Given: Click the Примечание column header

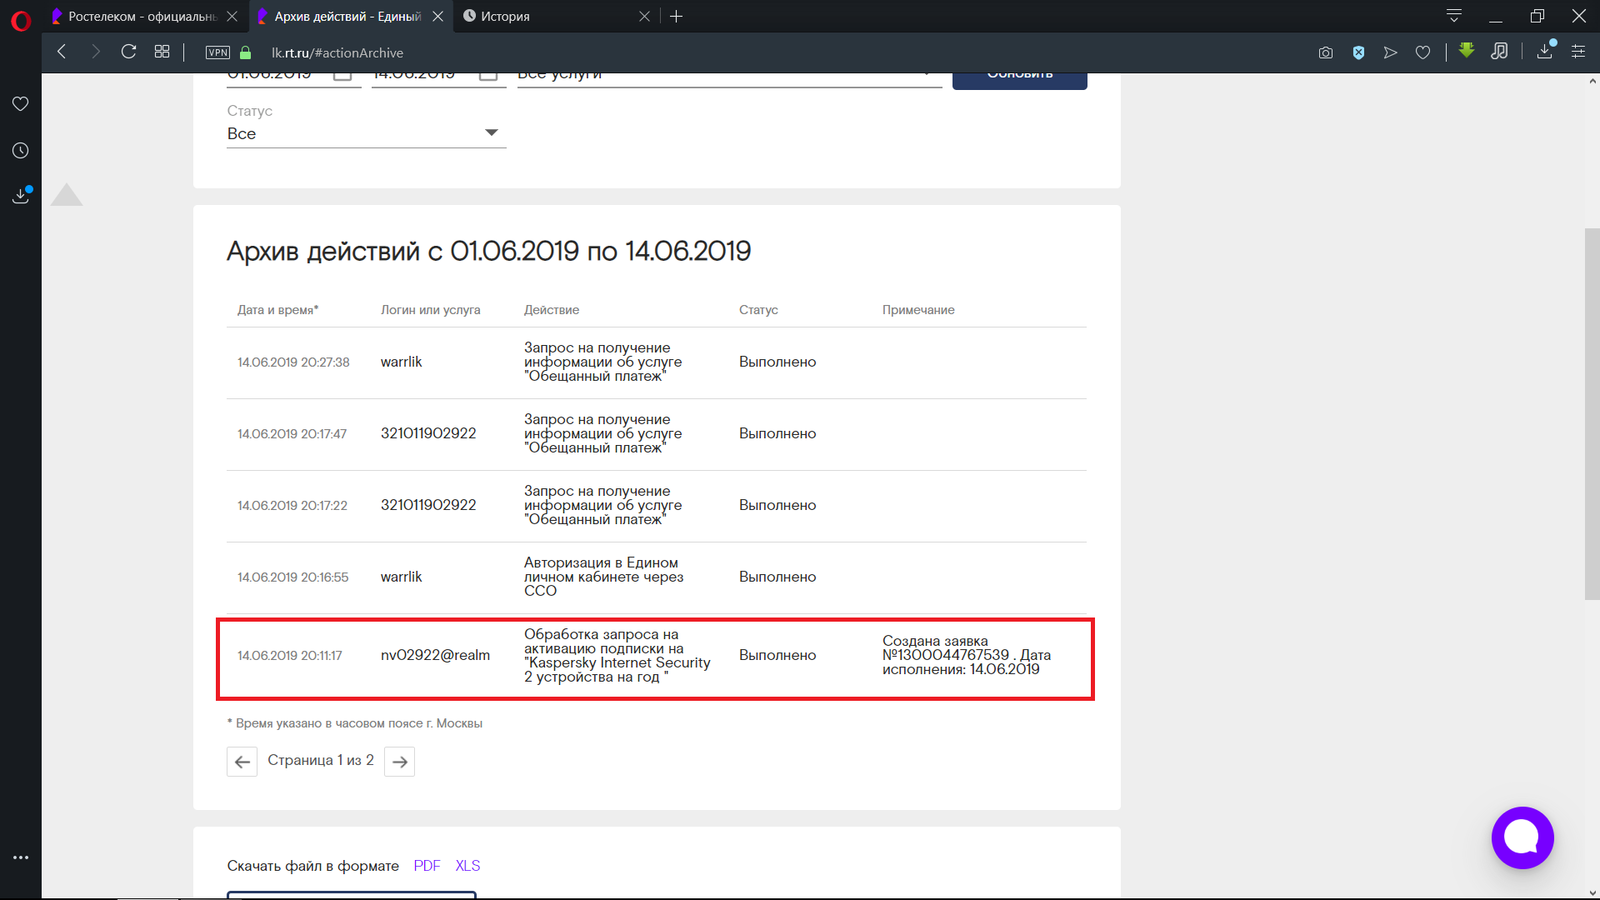Looking at the screenshot, I should click(x=918, y=310).
